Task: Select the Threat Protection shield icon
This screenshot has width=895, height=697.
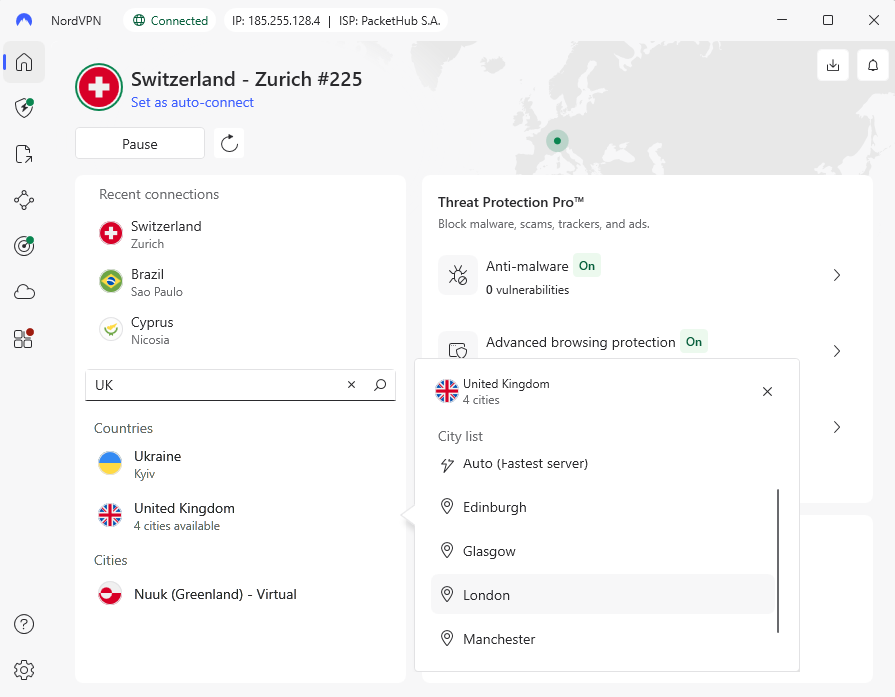Action: (23, 108)
